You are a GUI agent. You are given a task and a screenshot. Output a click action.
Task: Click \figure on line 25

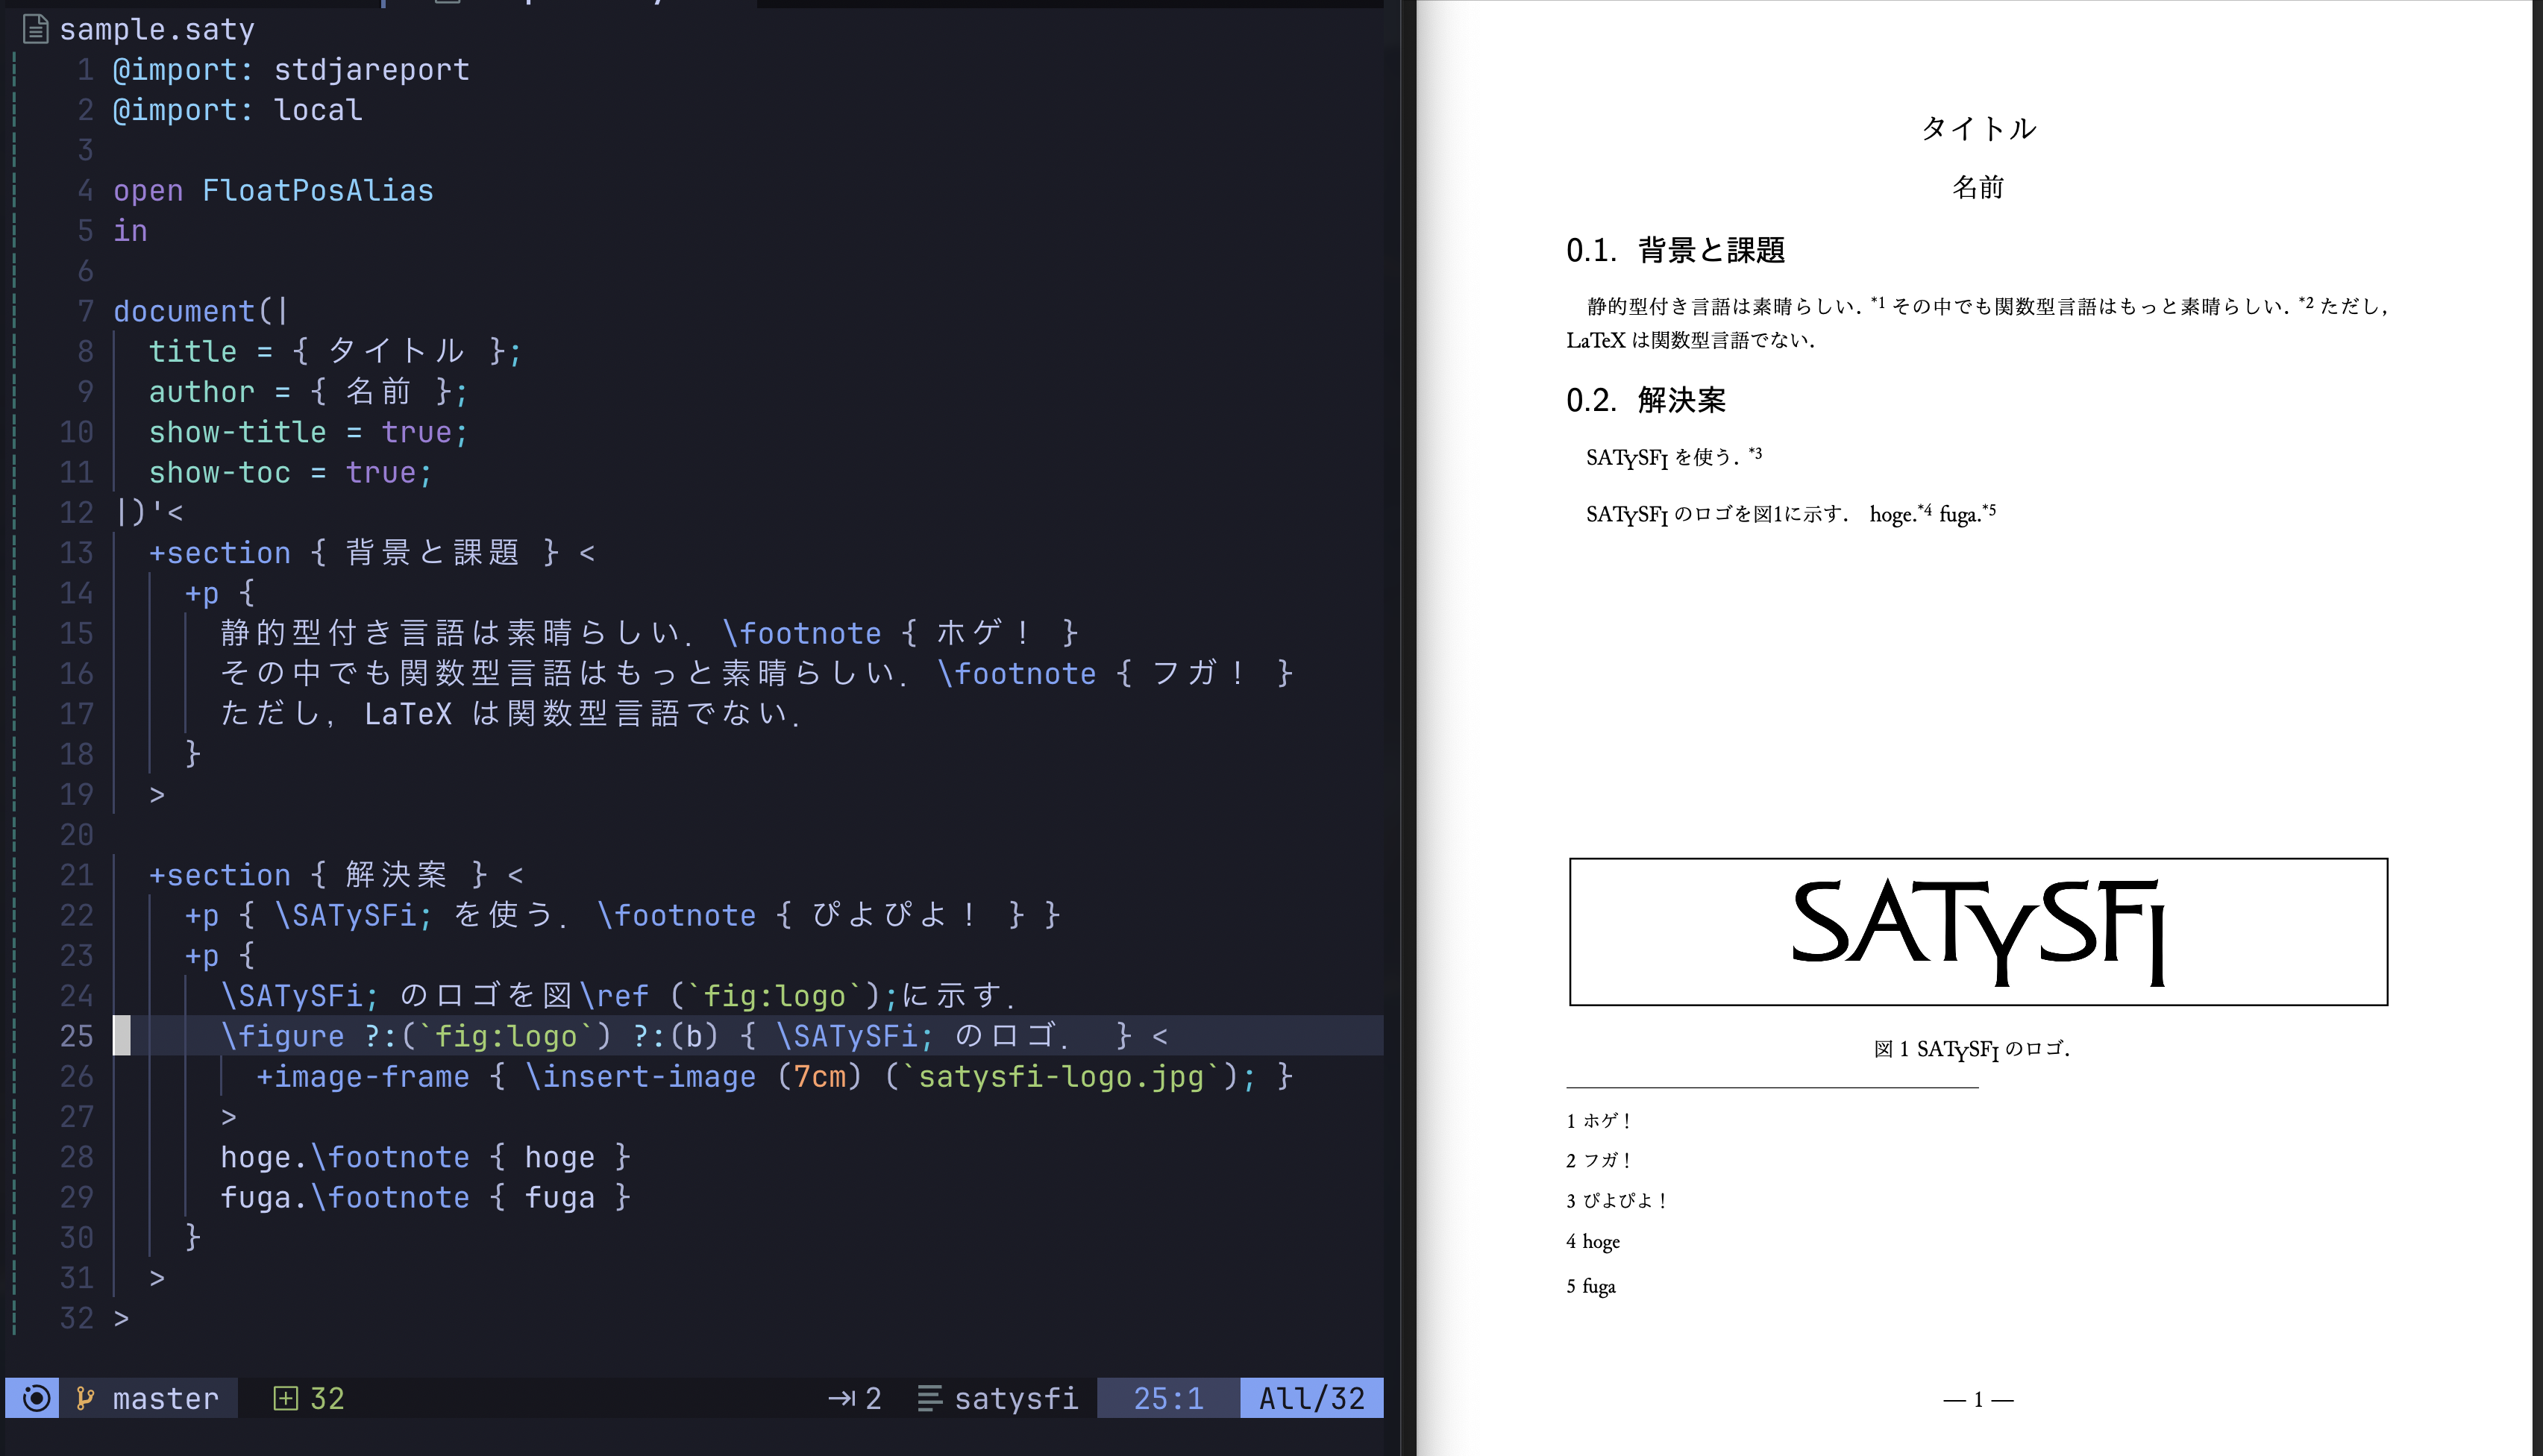coord(282,1036)
